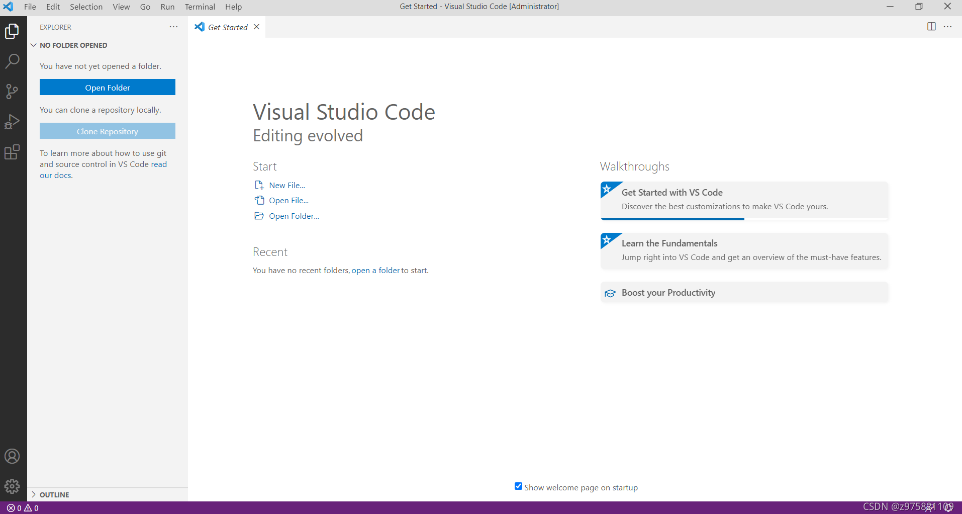Click the Get Started walkthrough progress bar

point(744,218)
